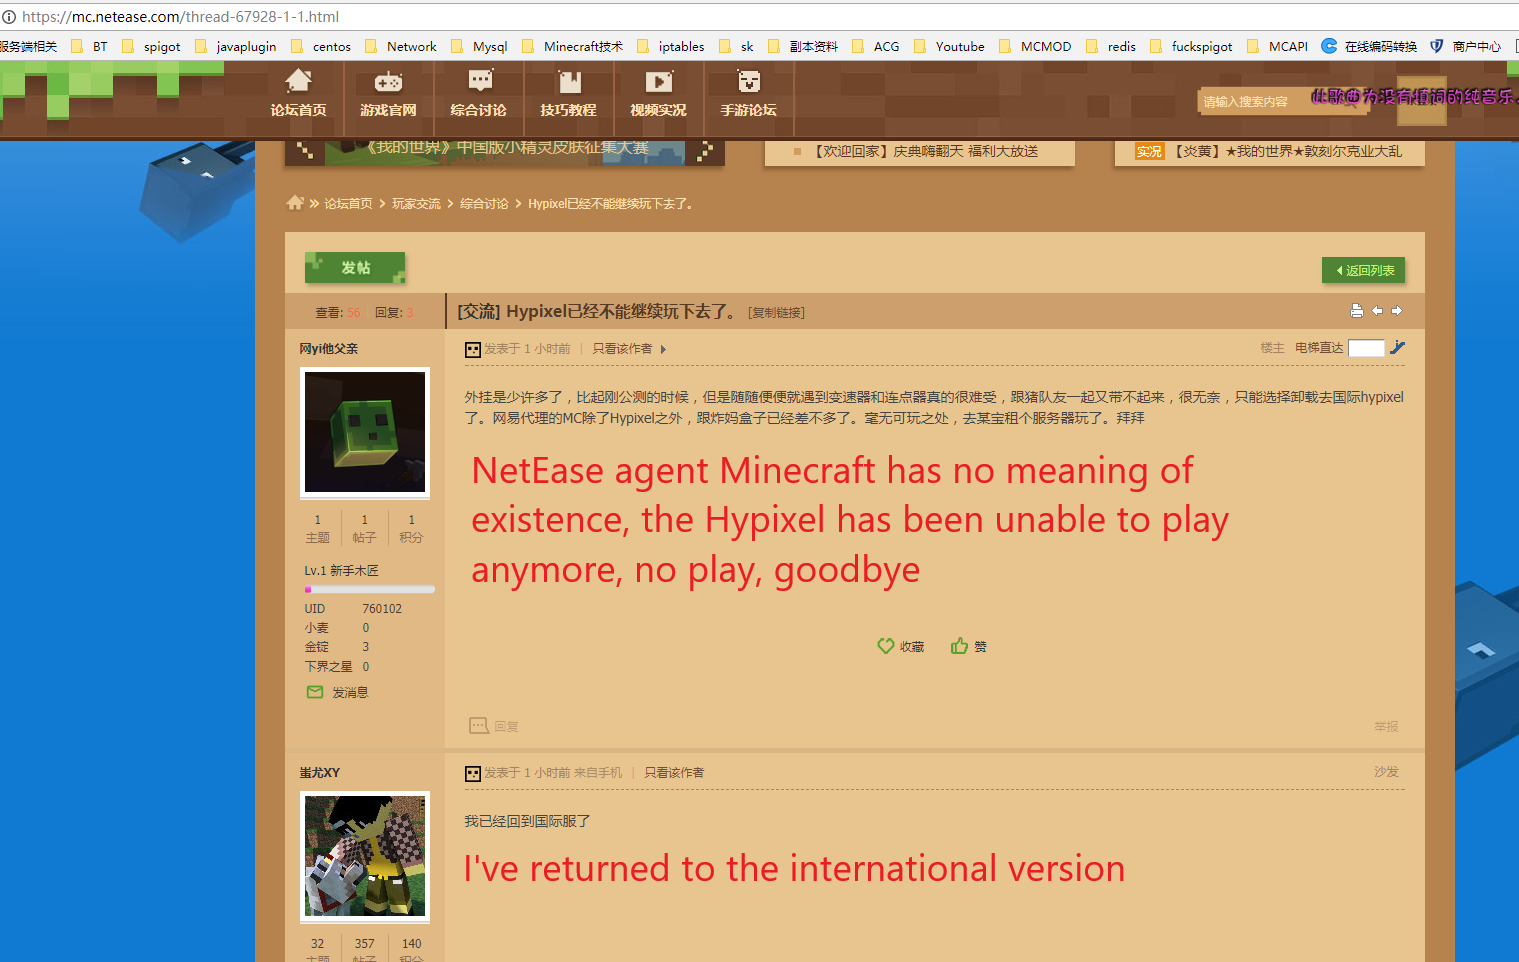Open the javaplugin bookmark folder

(x=236, y=46)
